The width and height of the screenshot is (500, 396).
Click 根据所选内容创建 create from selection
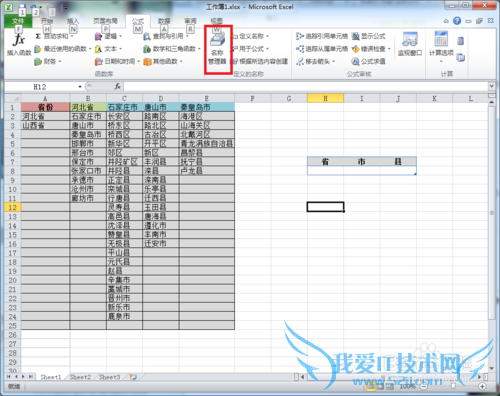click(x=260, y=62)
